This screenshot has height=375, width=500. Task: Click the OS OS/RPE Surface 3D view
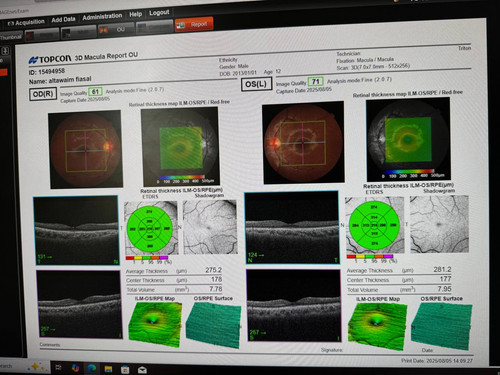coord(442,327)
